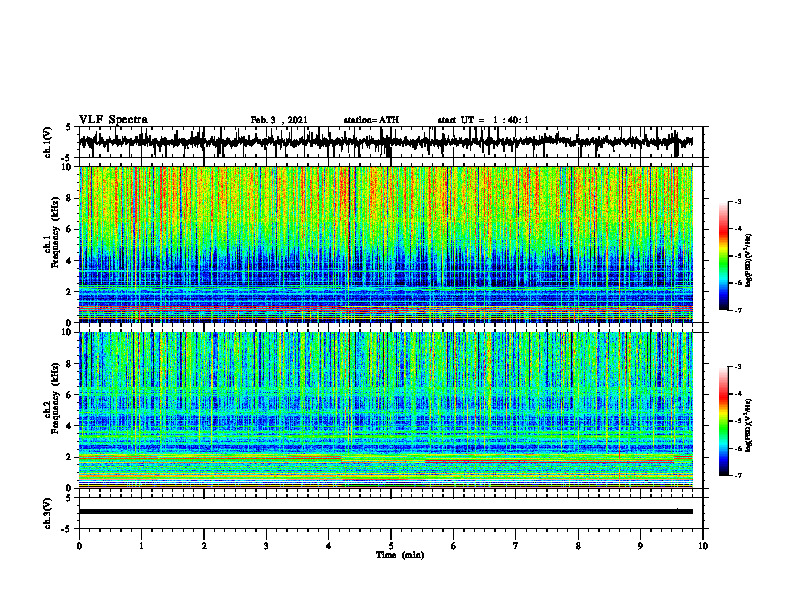
Task: Click the "ch.1(V)" waveform axis label
Action: 48,142
